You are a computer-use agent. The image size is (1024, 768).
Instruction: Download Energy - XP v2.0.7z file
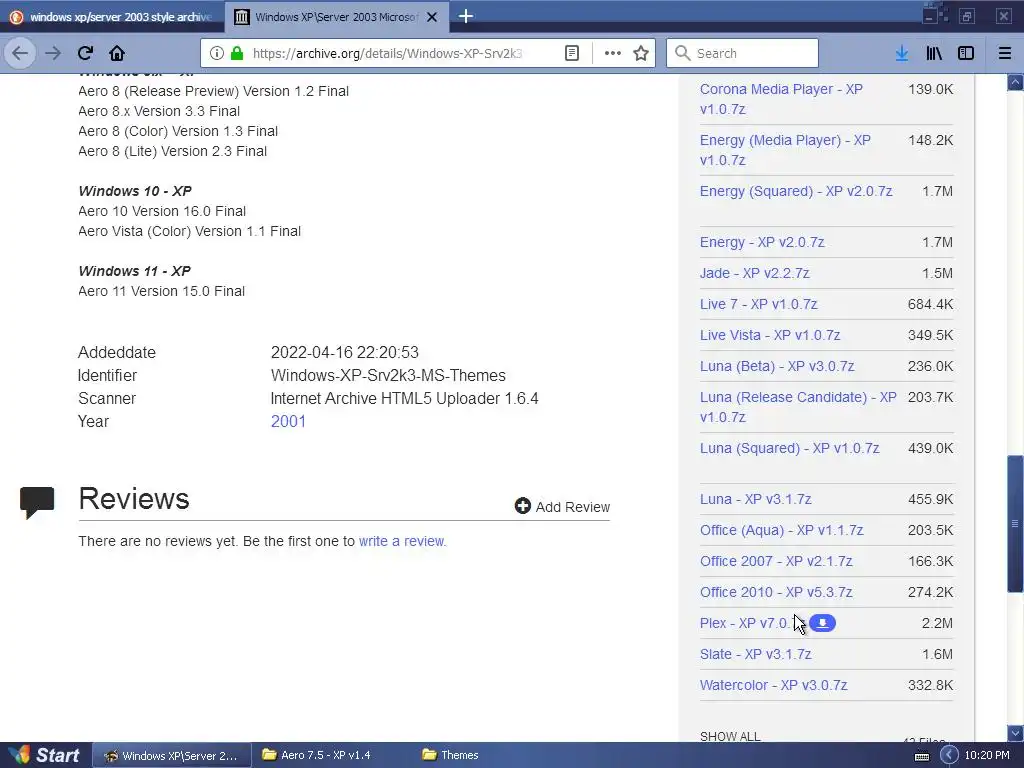762,242
